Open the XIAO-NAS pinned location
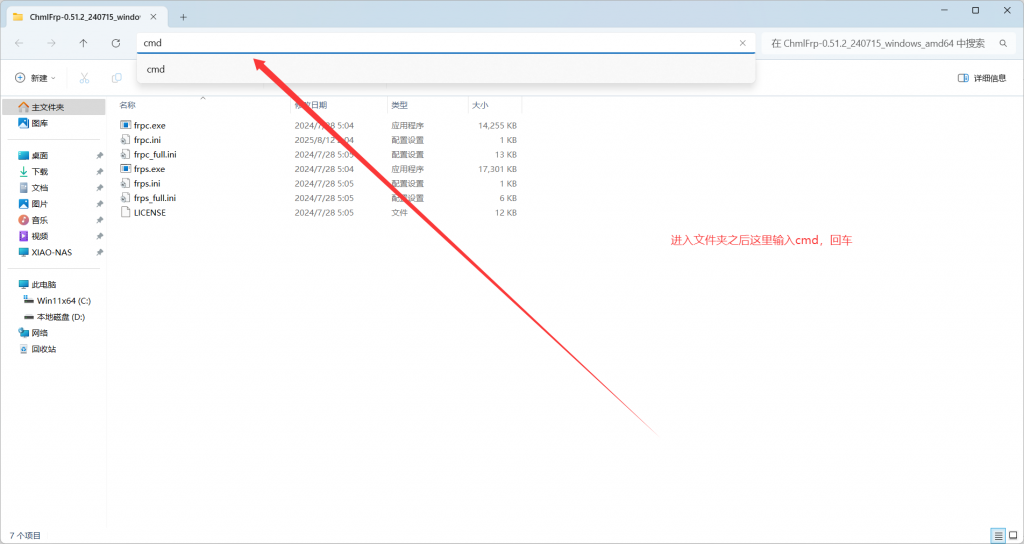The height and width of the screenshot is (544, 1024). click(51, 252)
